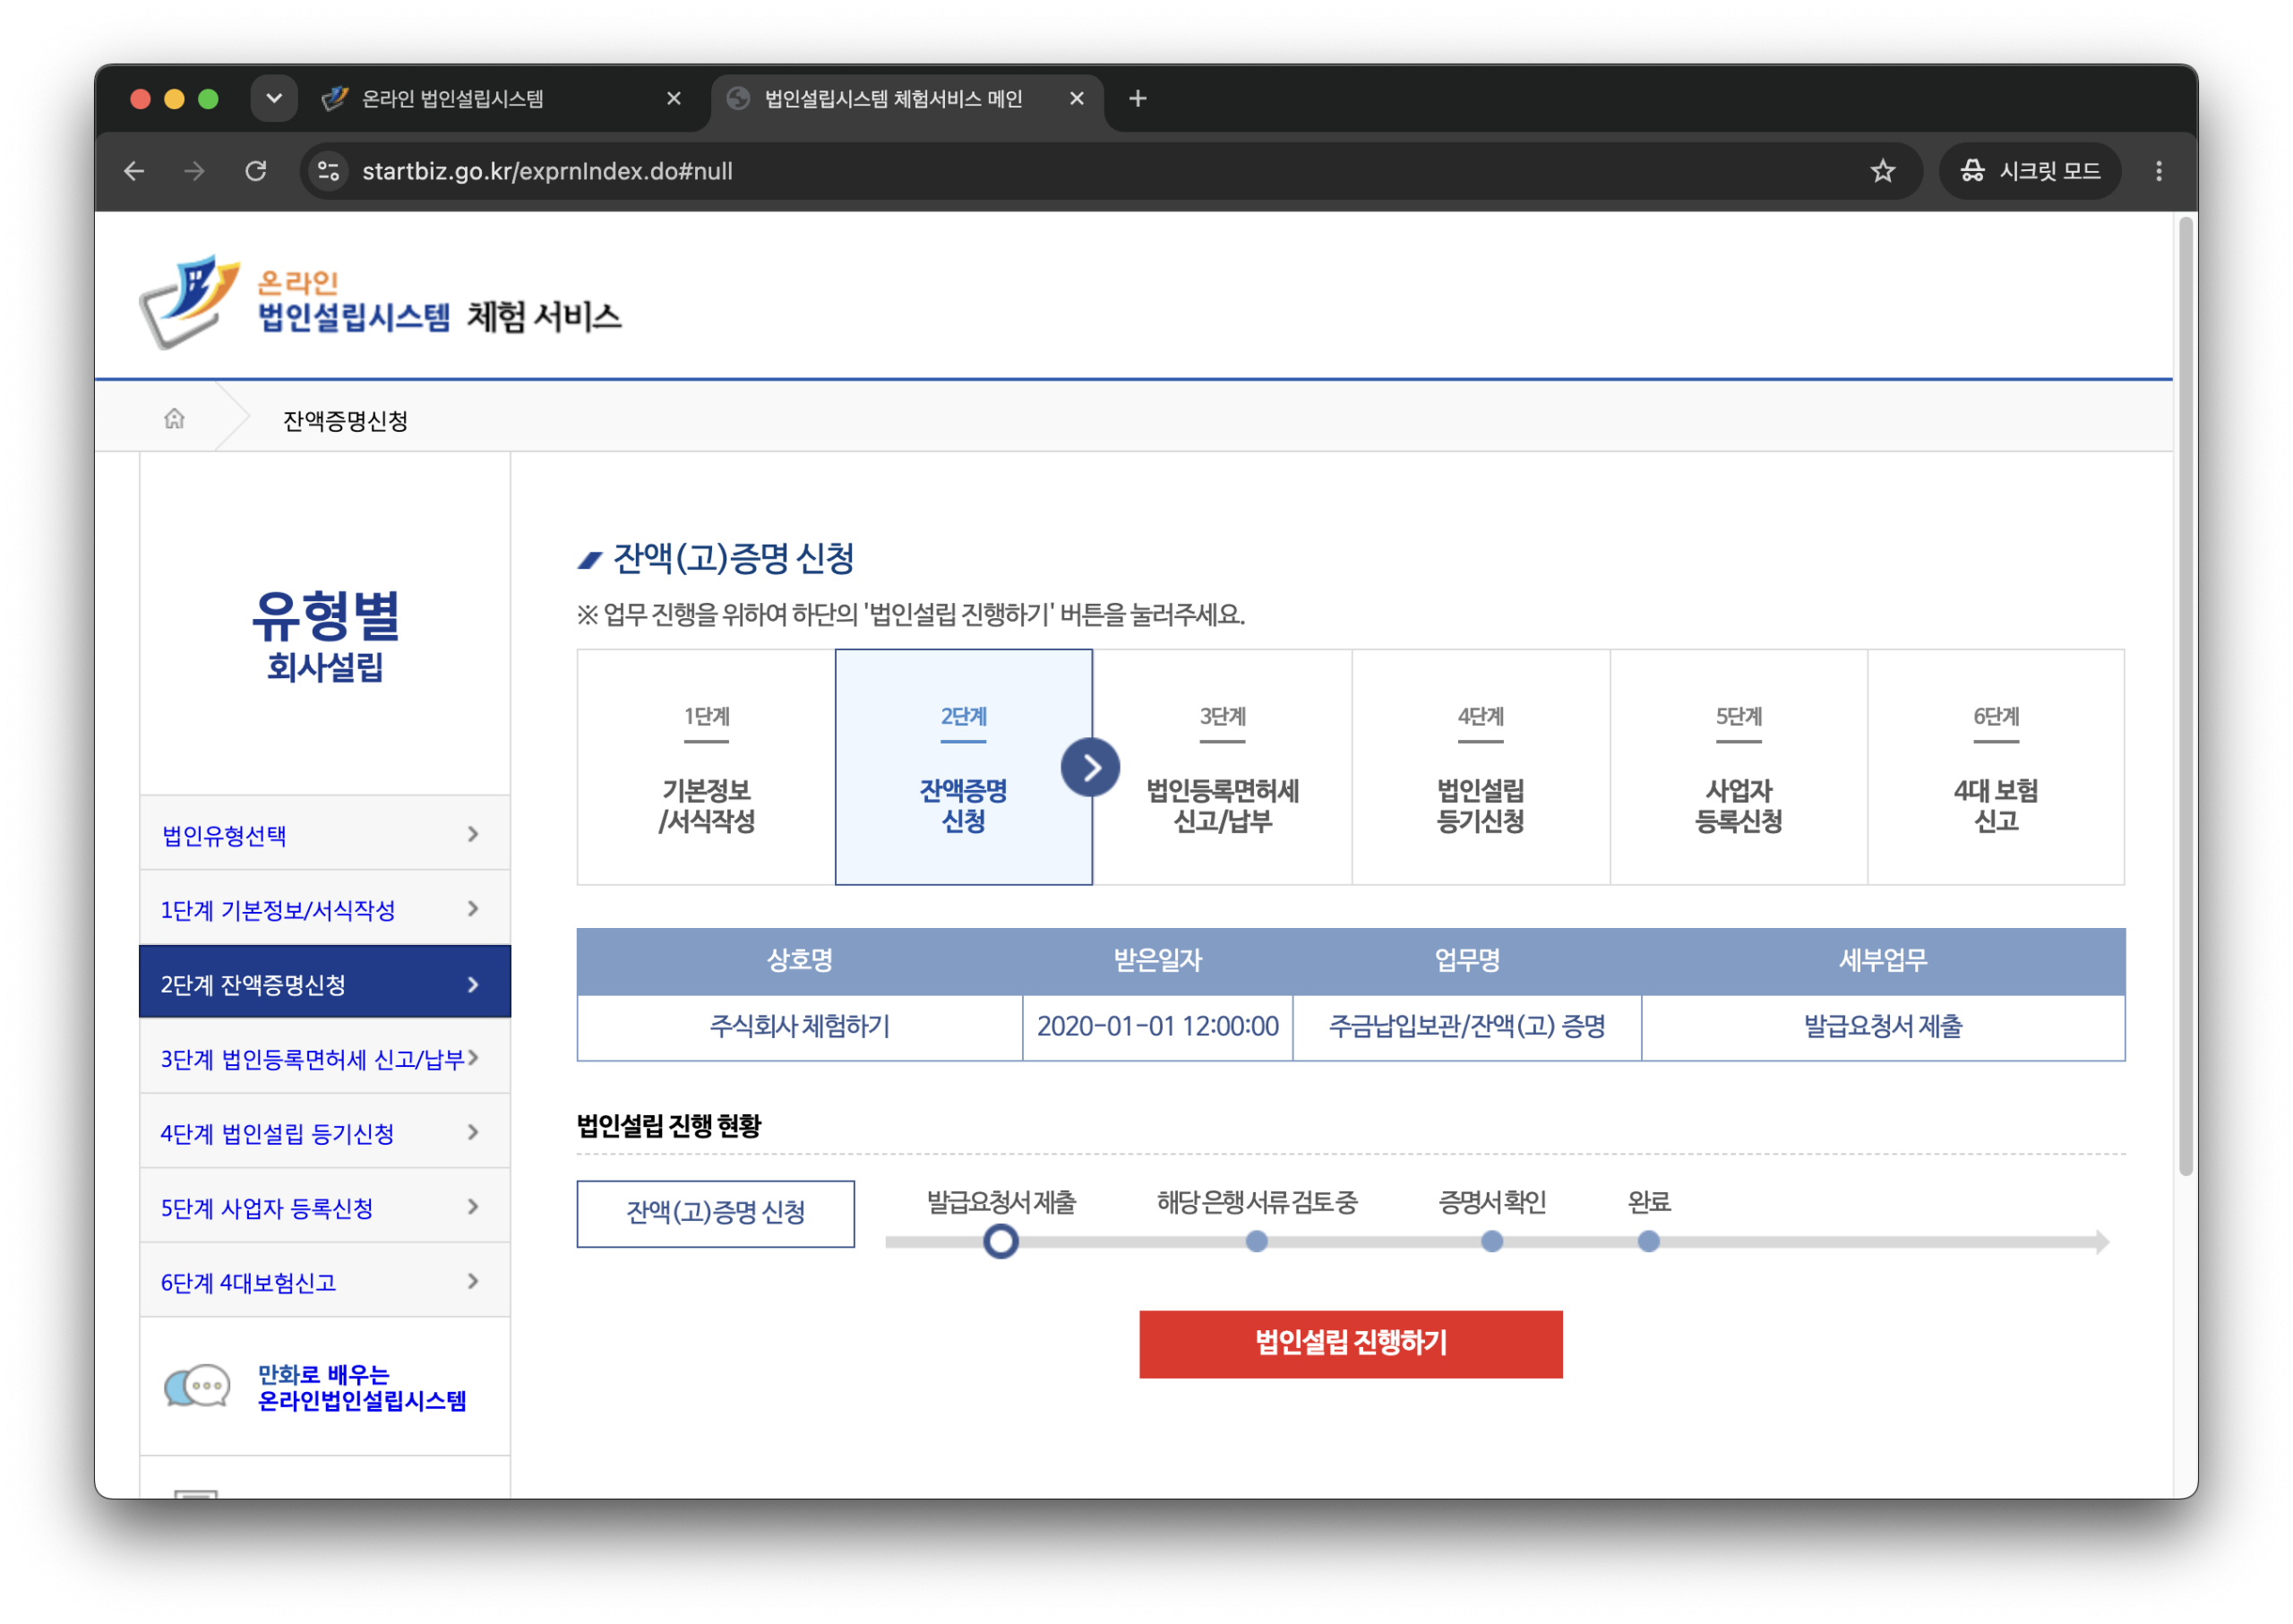Select the 1단계 기본정보/서식작성 step box
This screenshot has width=2293, height=1624.
[706, 767]
